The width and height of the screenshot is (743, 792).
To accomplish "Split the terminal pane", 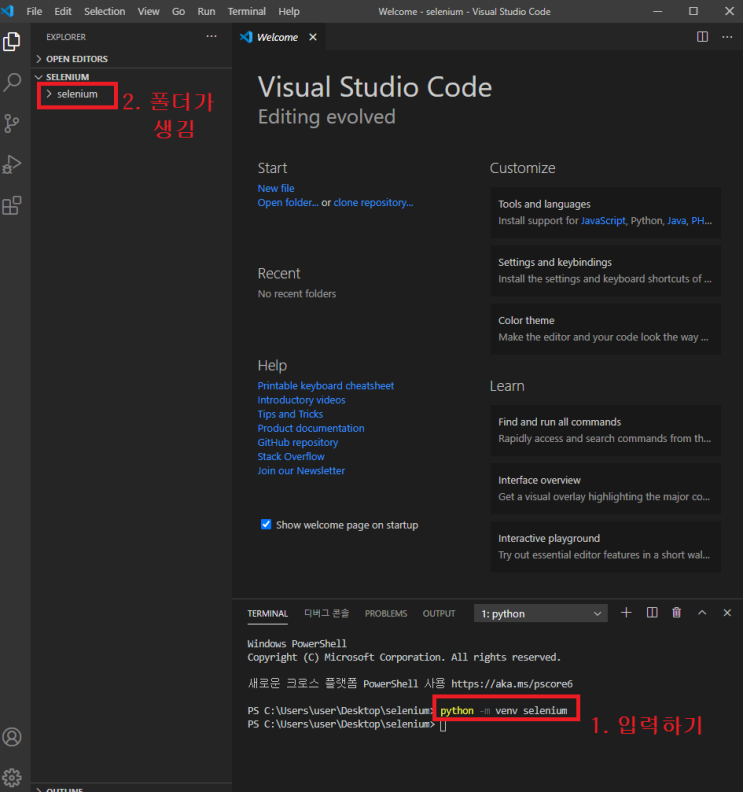I will point(652,613).
